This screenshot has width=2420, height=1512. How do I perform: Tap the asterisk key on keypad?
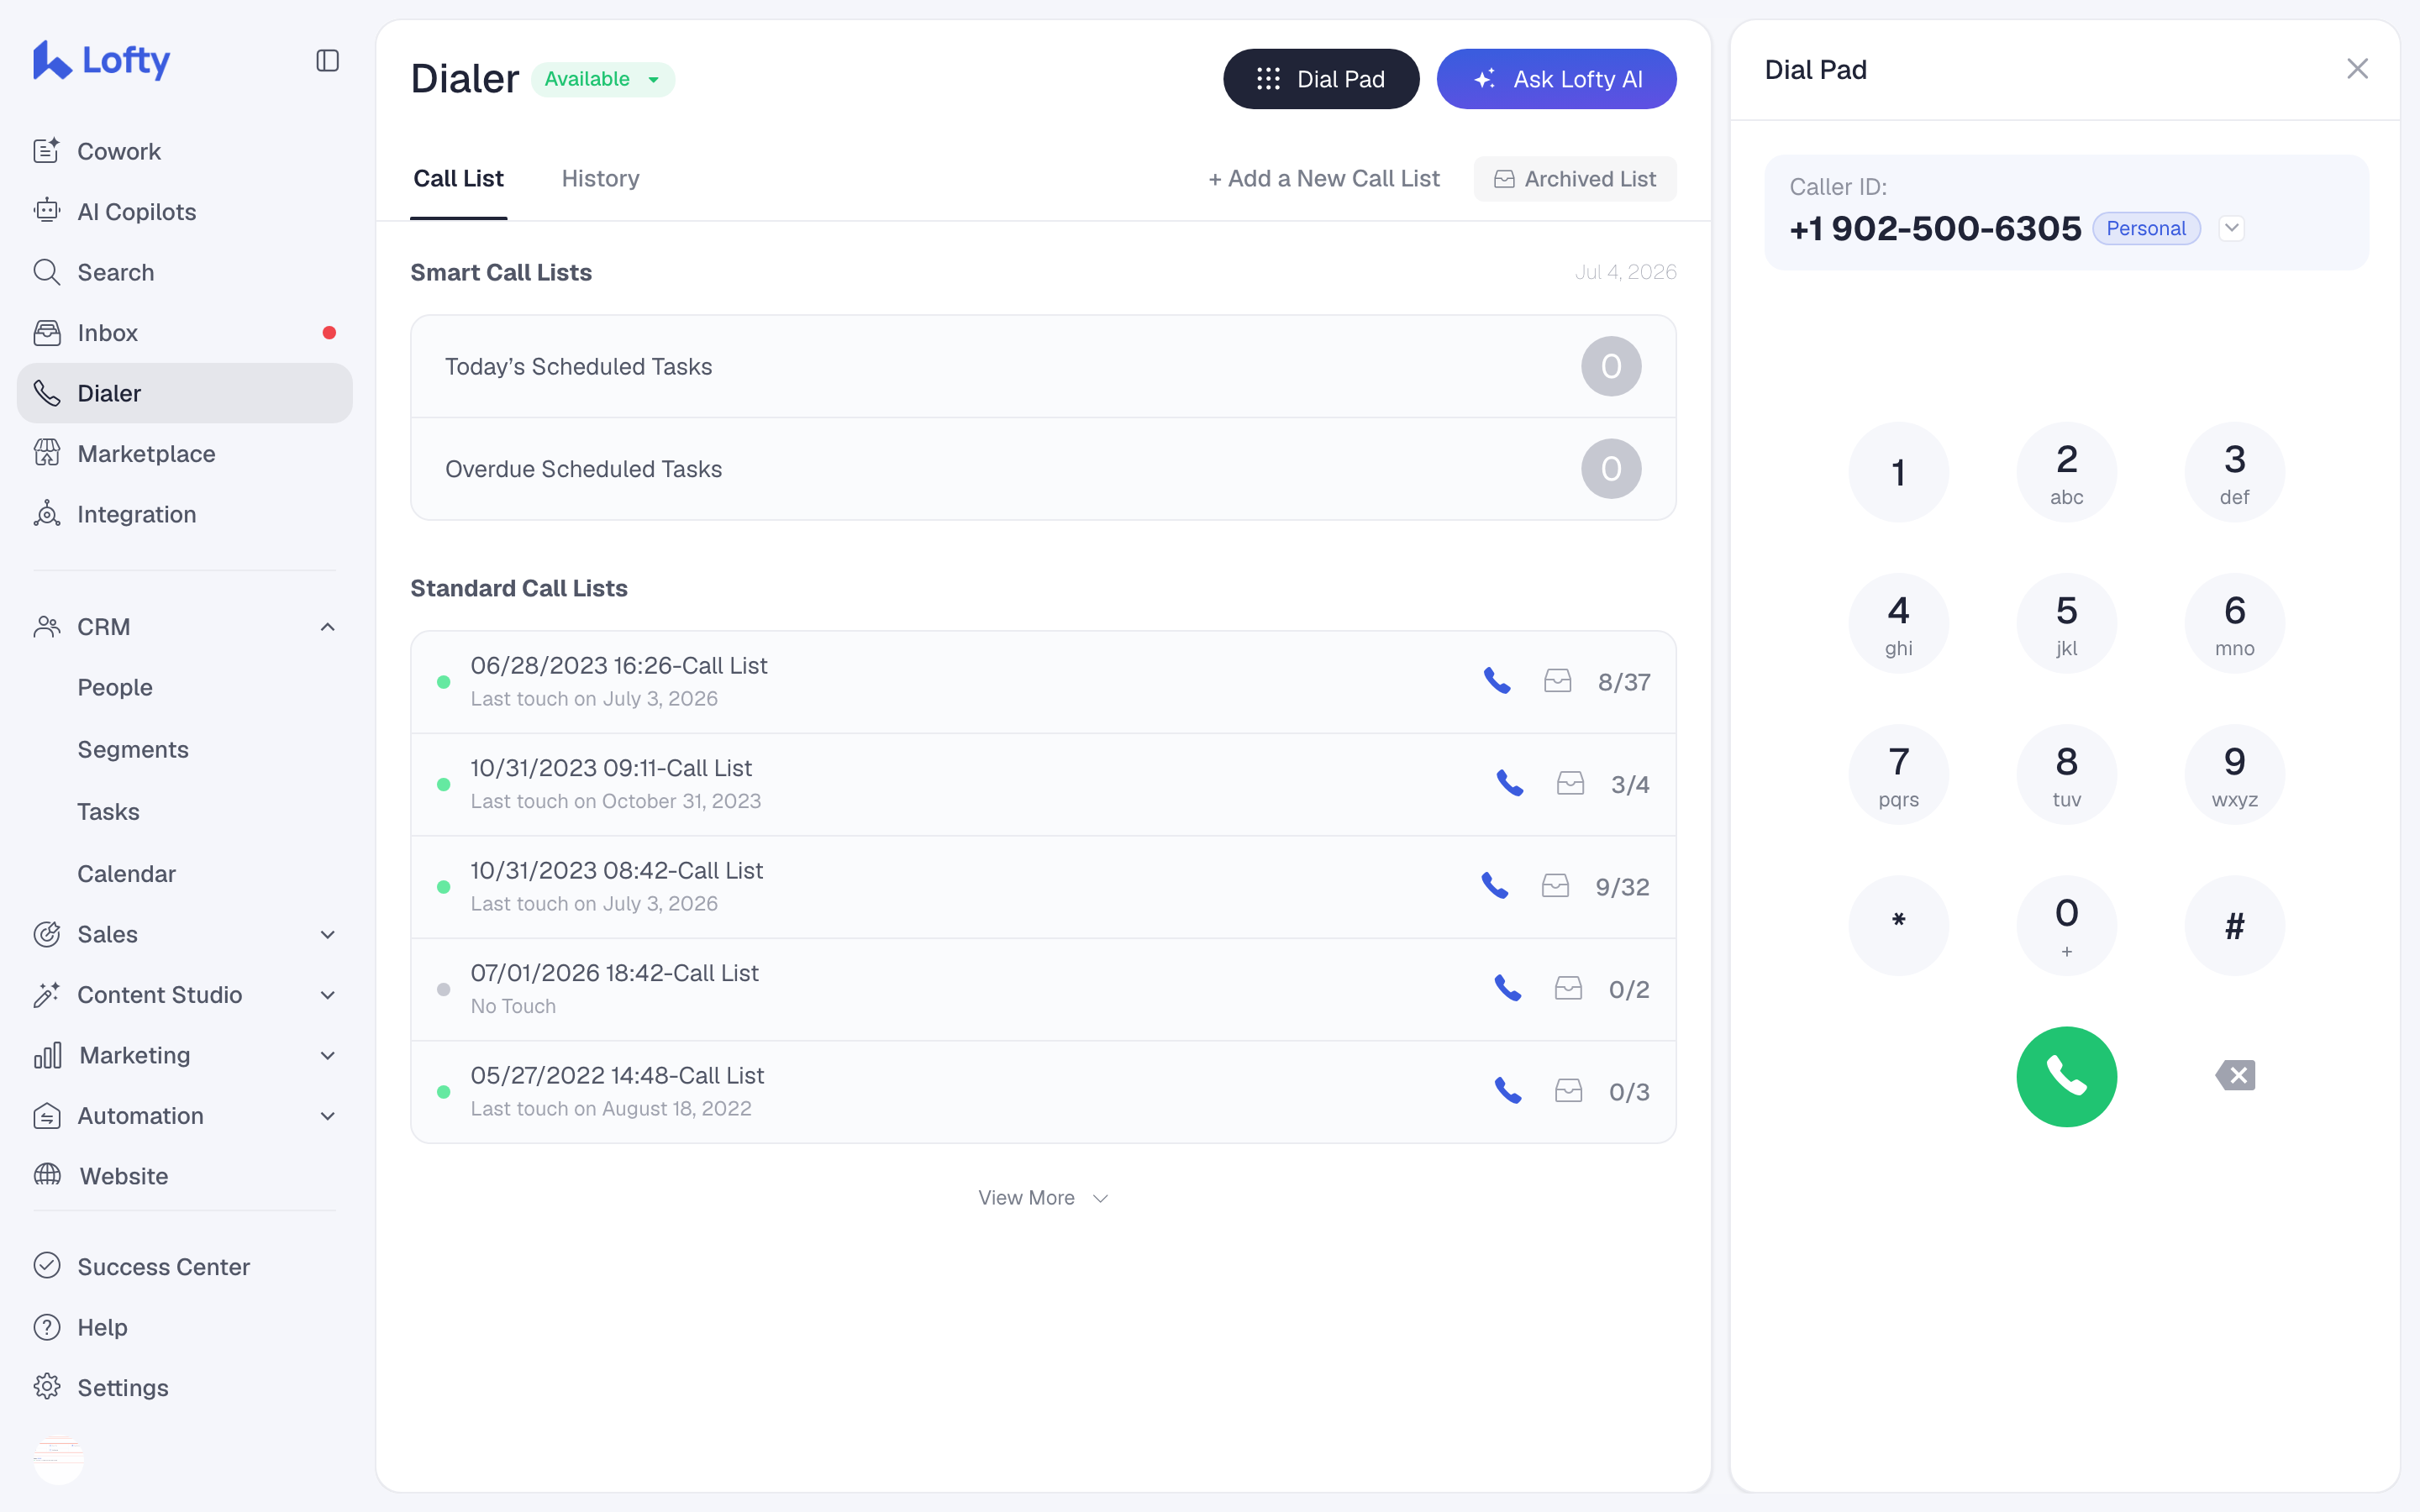click(1898, 926)
